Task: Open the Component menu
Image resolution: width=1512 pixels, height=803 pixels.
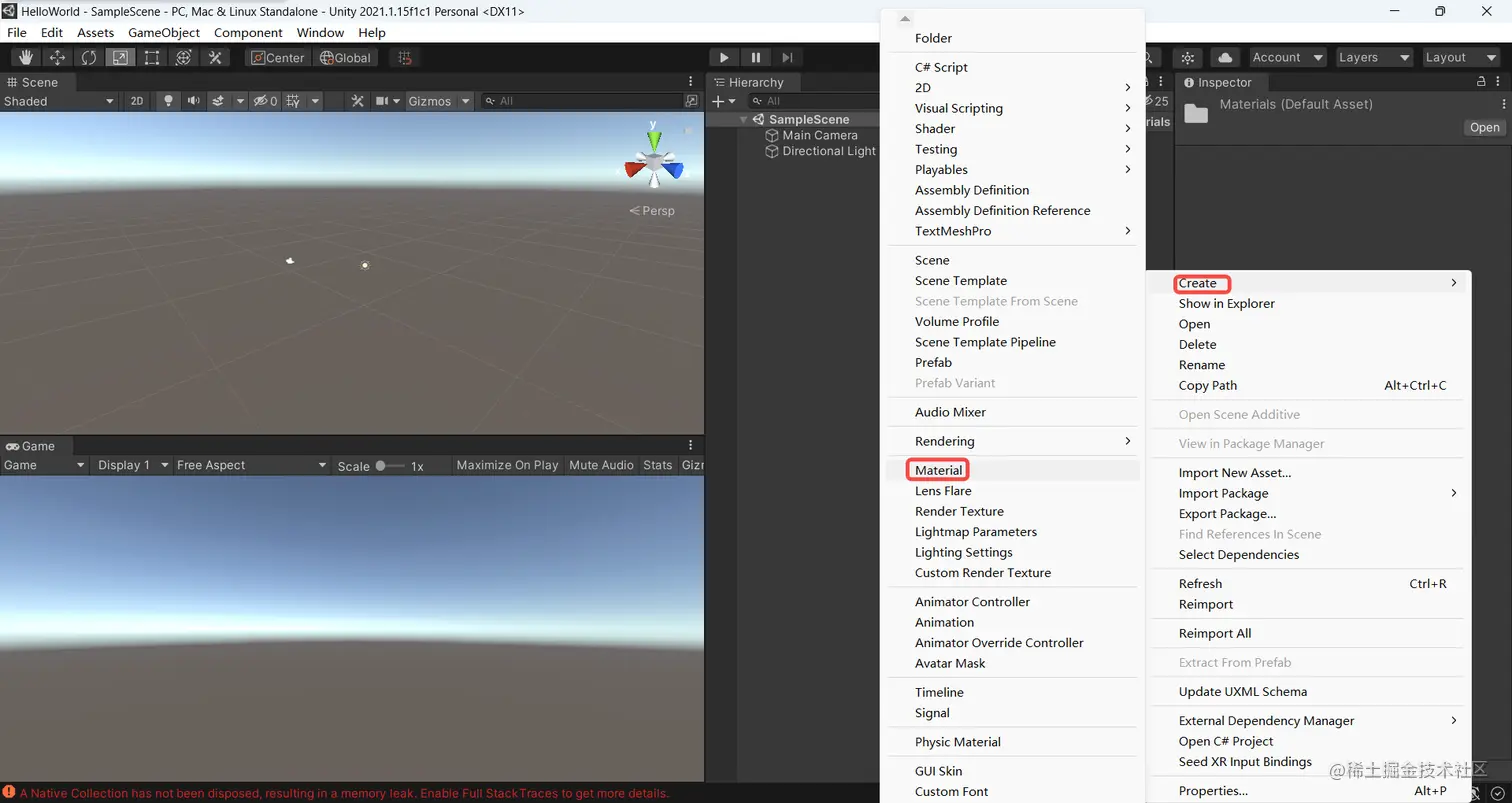Action: coord(248,32)
